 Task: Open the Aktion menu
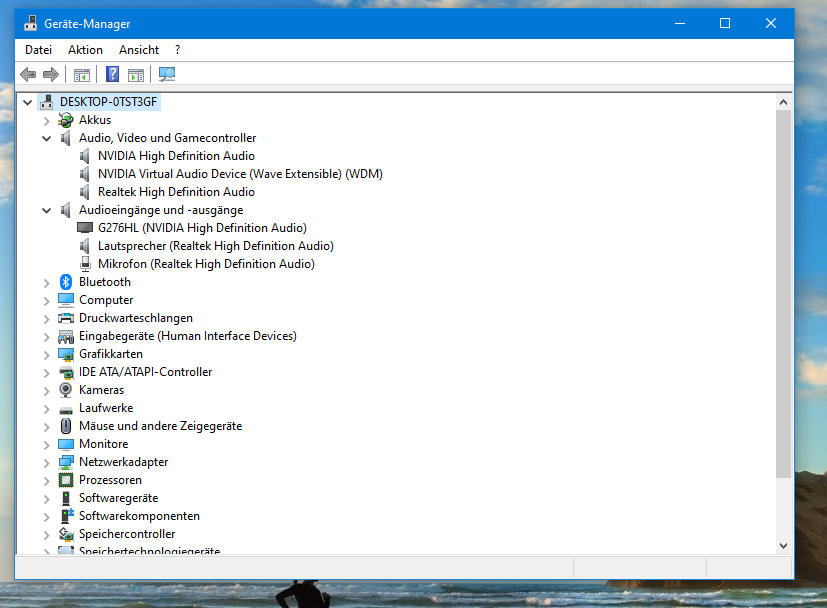(x=85, y=50)
